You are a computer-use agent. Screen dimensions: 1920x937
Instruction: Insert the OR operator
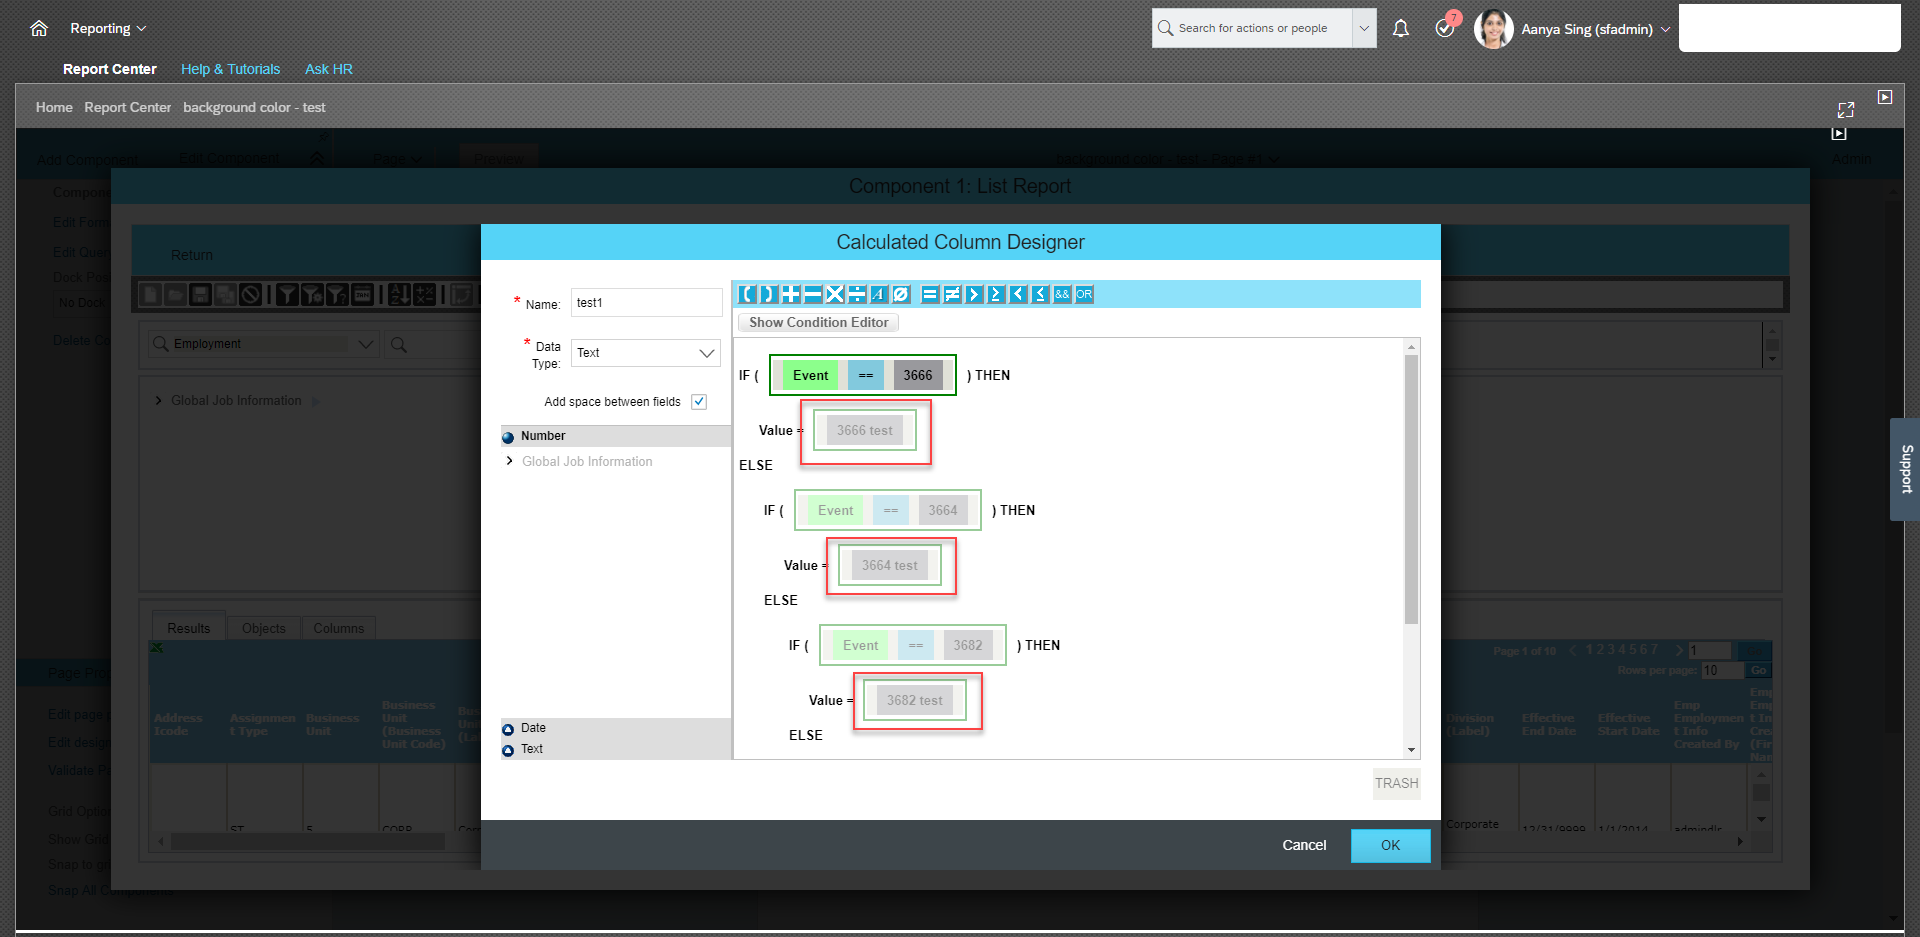point(1084,294)
